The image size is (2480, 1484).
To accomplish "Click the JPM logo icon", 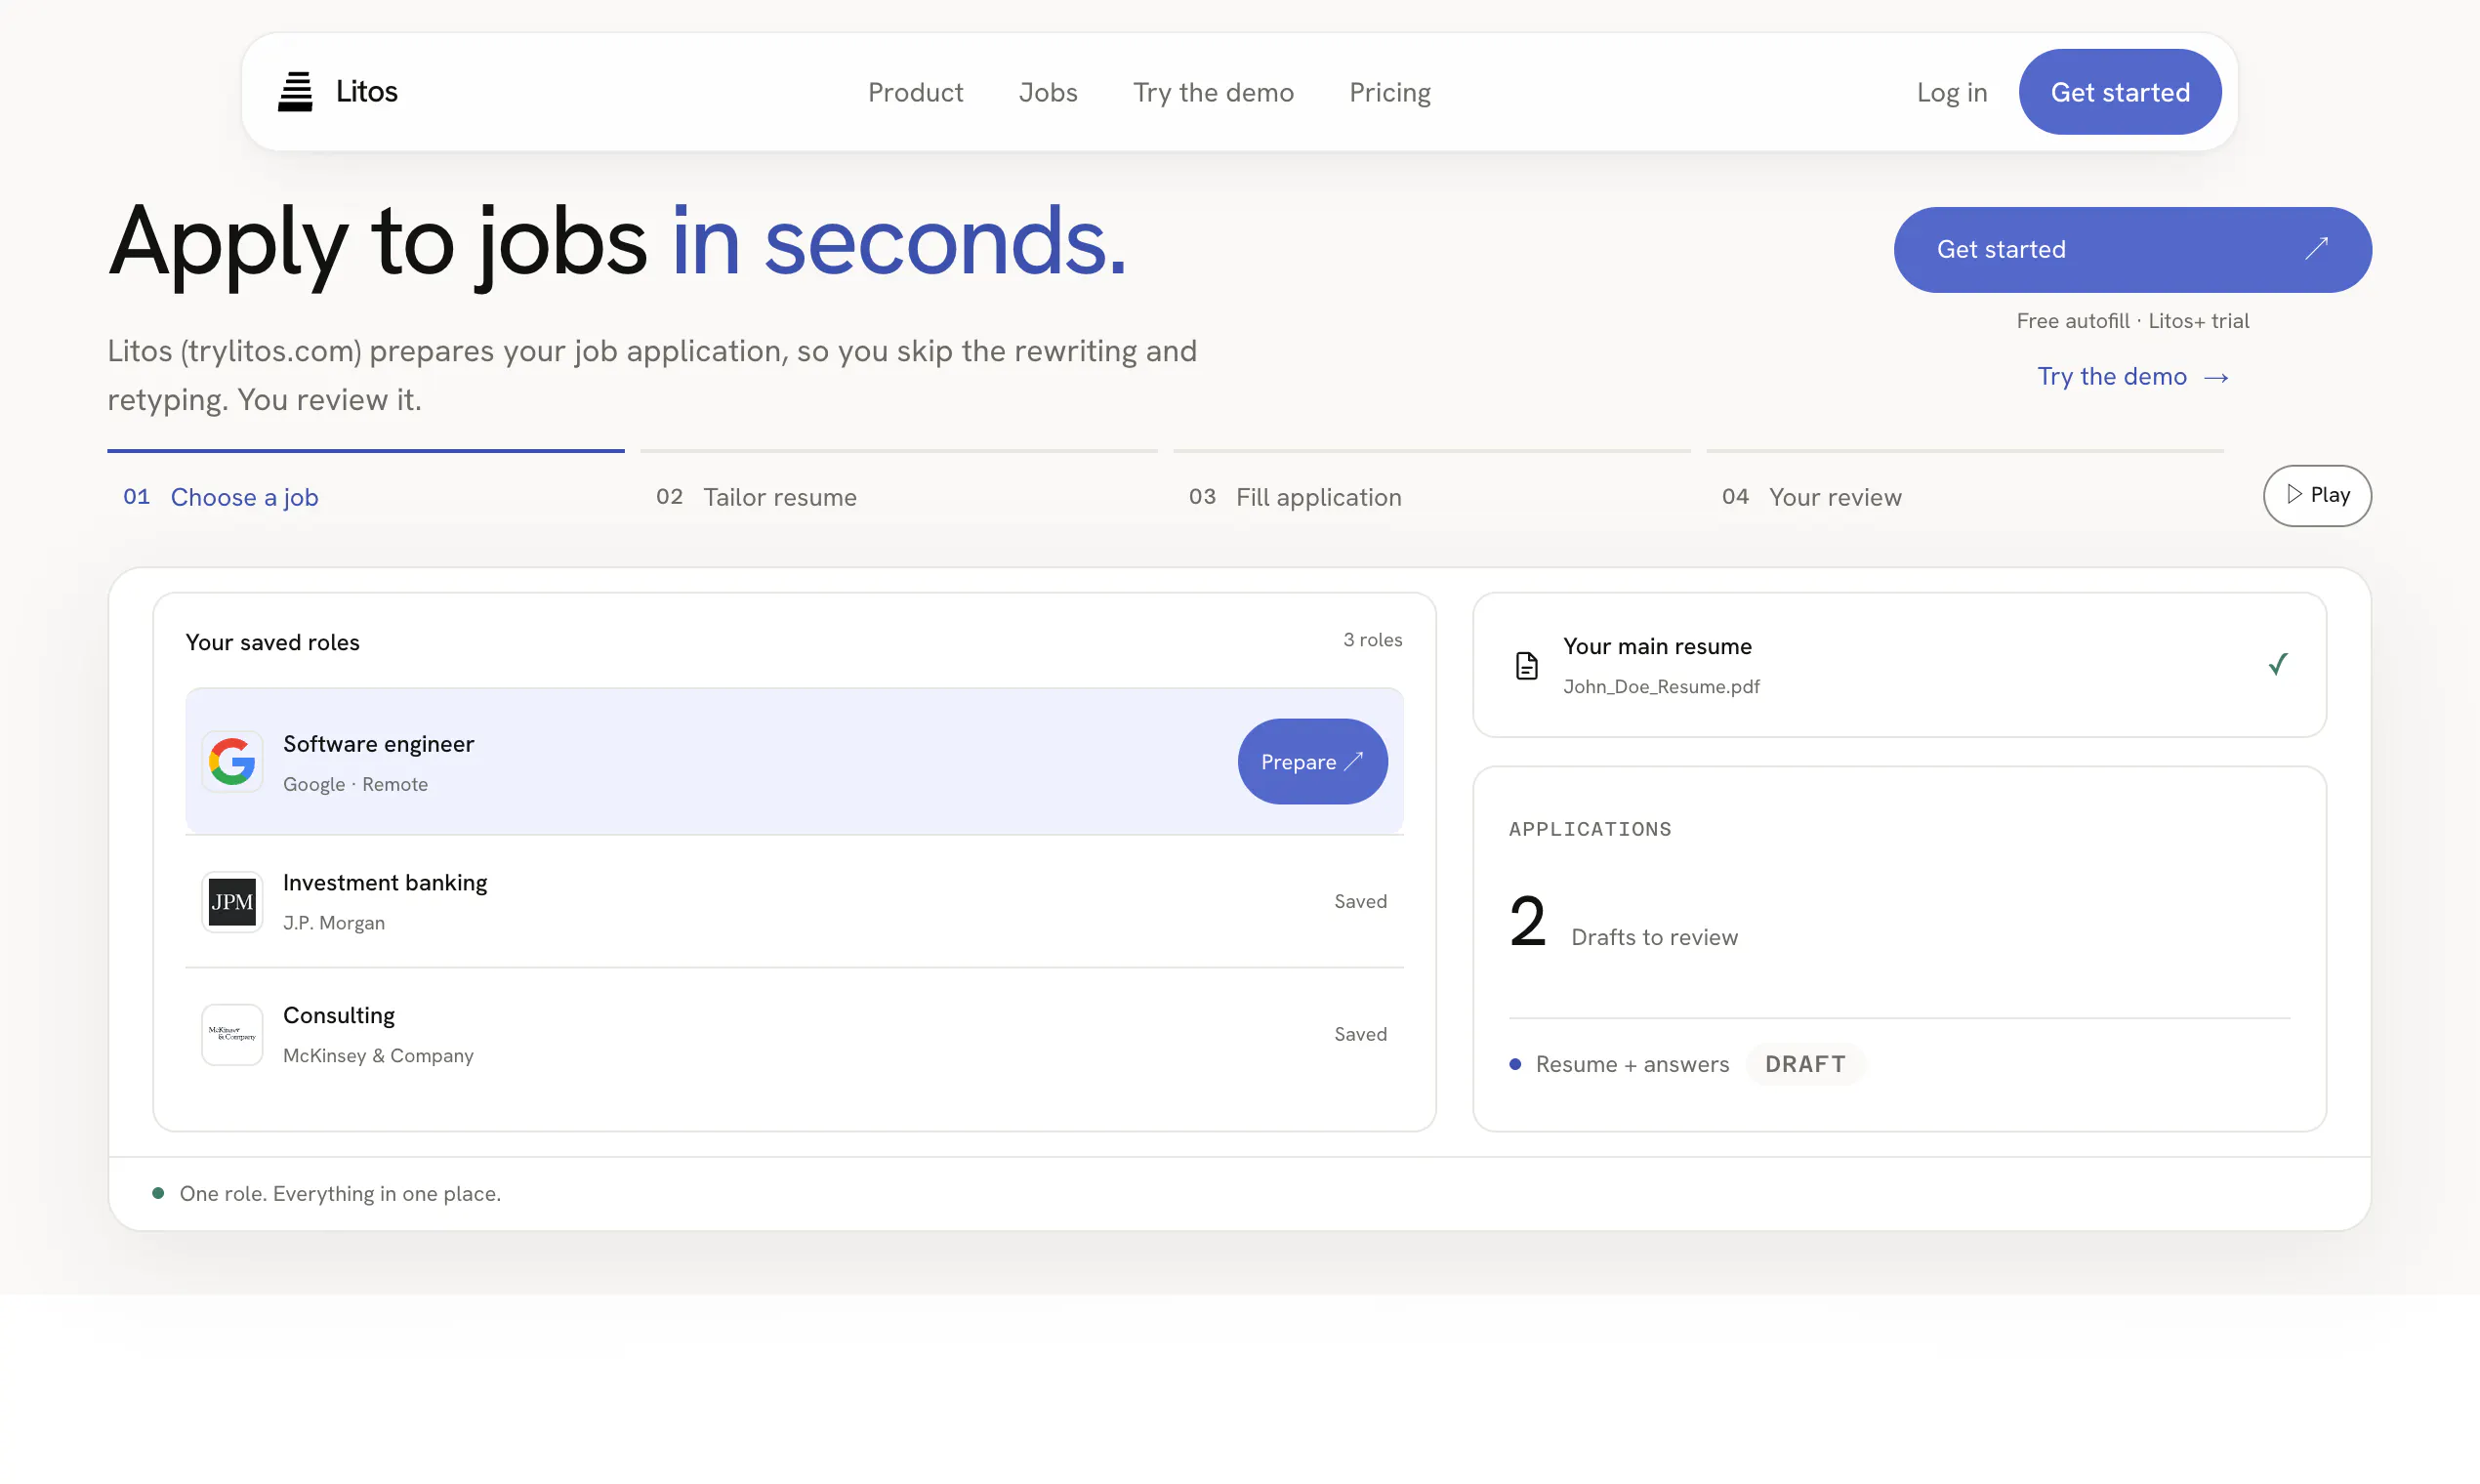I will click(232, 901).
